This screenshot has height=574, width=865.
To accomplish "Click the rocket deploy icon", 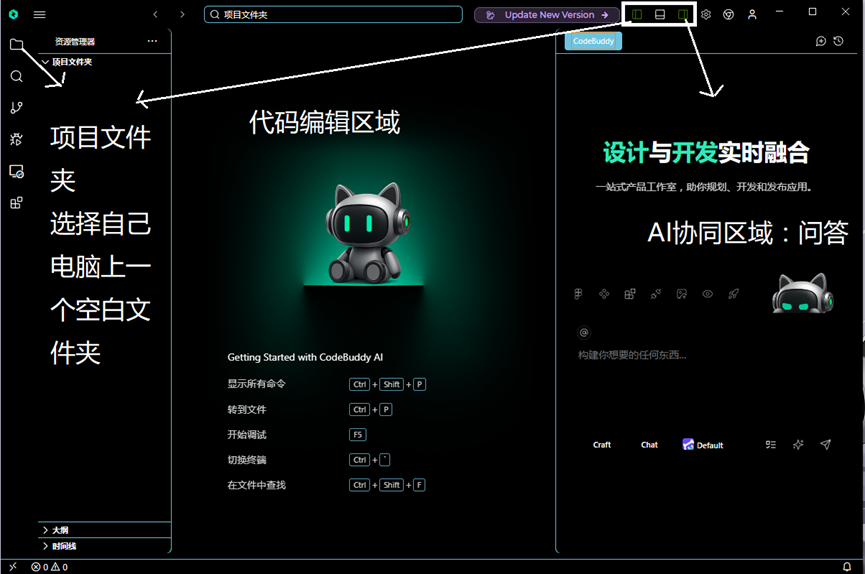I will coord(733,294).
